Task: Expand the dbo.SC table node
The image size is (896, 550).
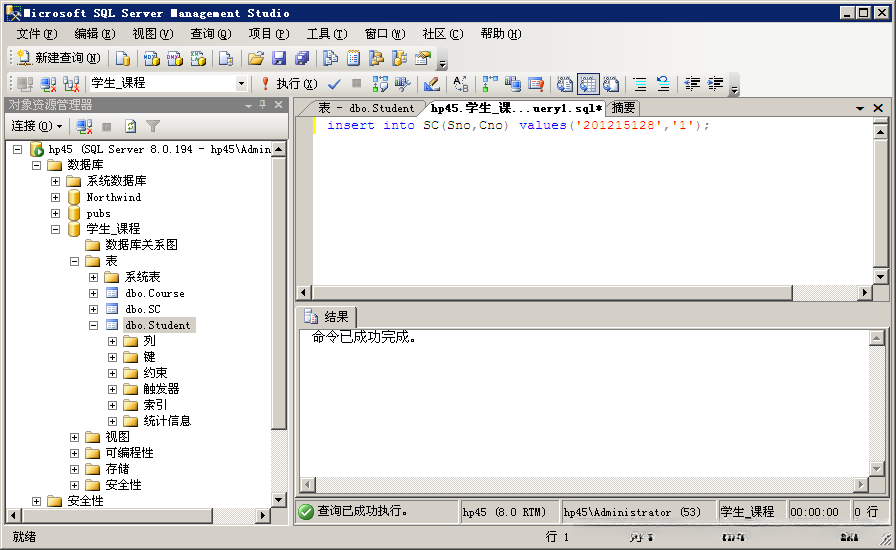Action: pos(94,309)
